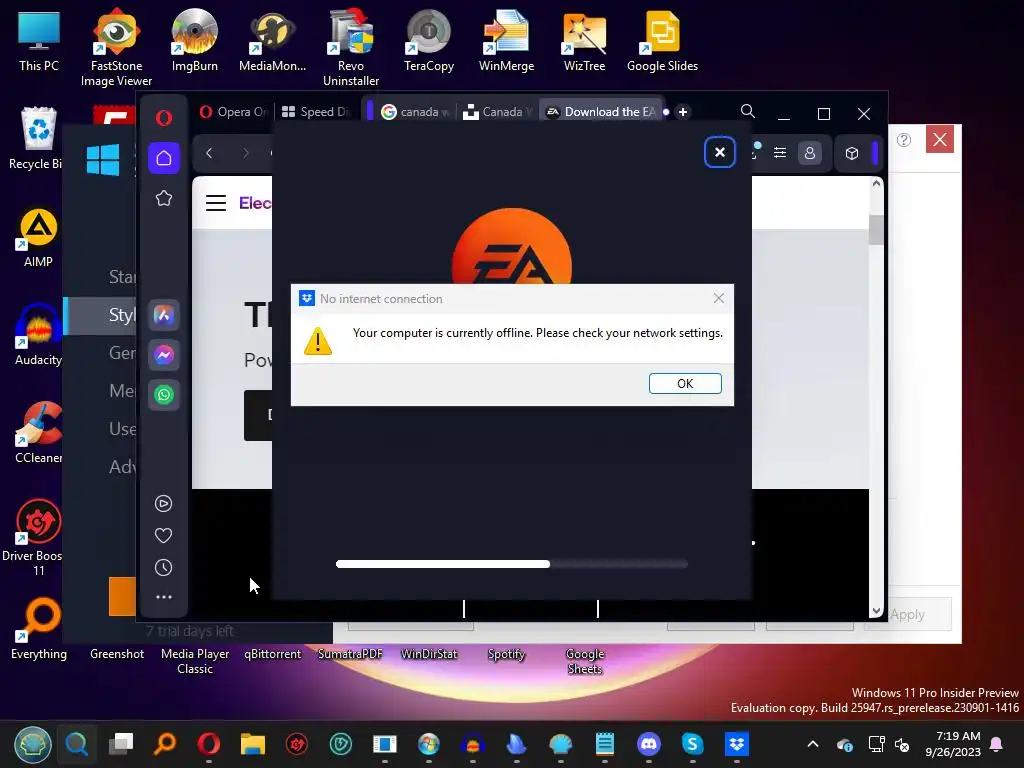Open WizTree desktop shortcut
This screenshot has width=1024, height=768.
click(584, 40)
